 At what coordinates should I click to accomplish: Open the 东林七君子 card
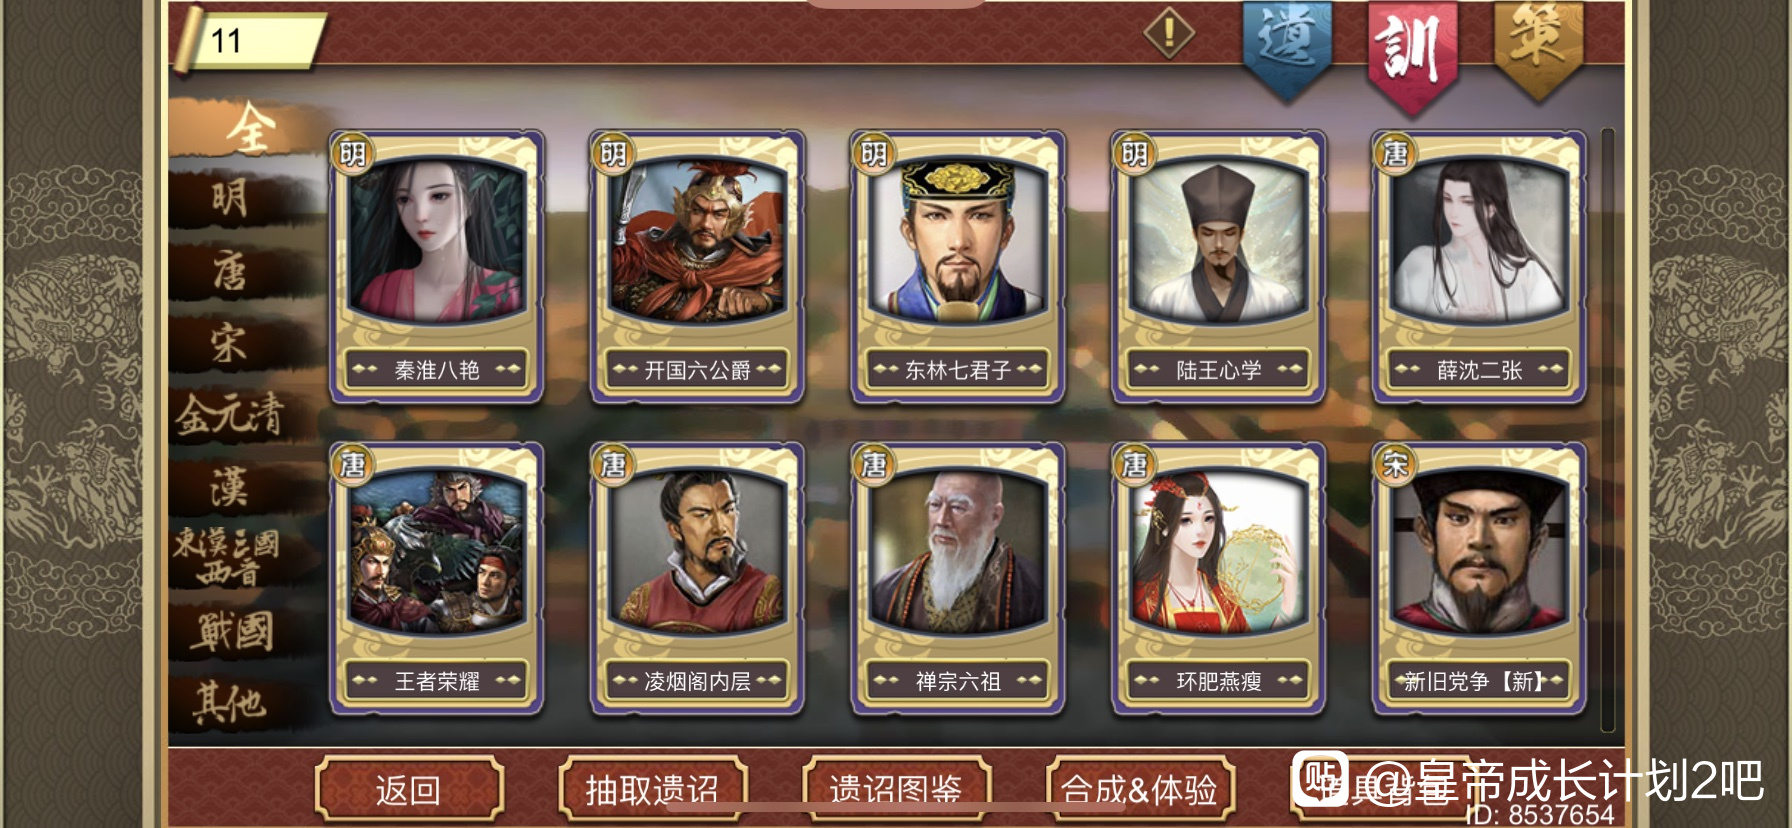tap(958, 267)
